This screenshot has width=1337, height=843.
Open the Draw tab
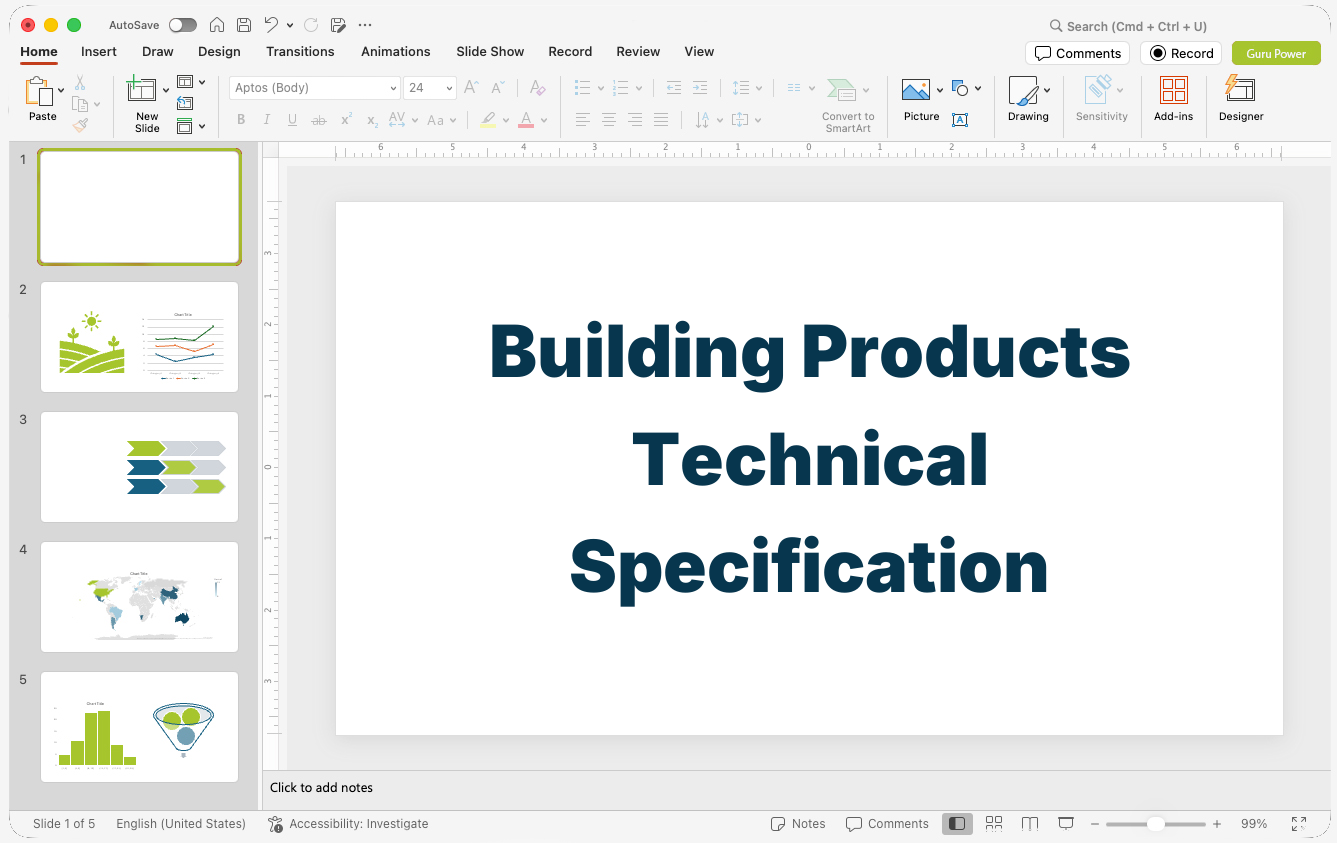(x=157, y=51)
